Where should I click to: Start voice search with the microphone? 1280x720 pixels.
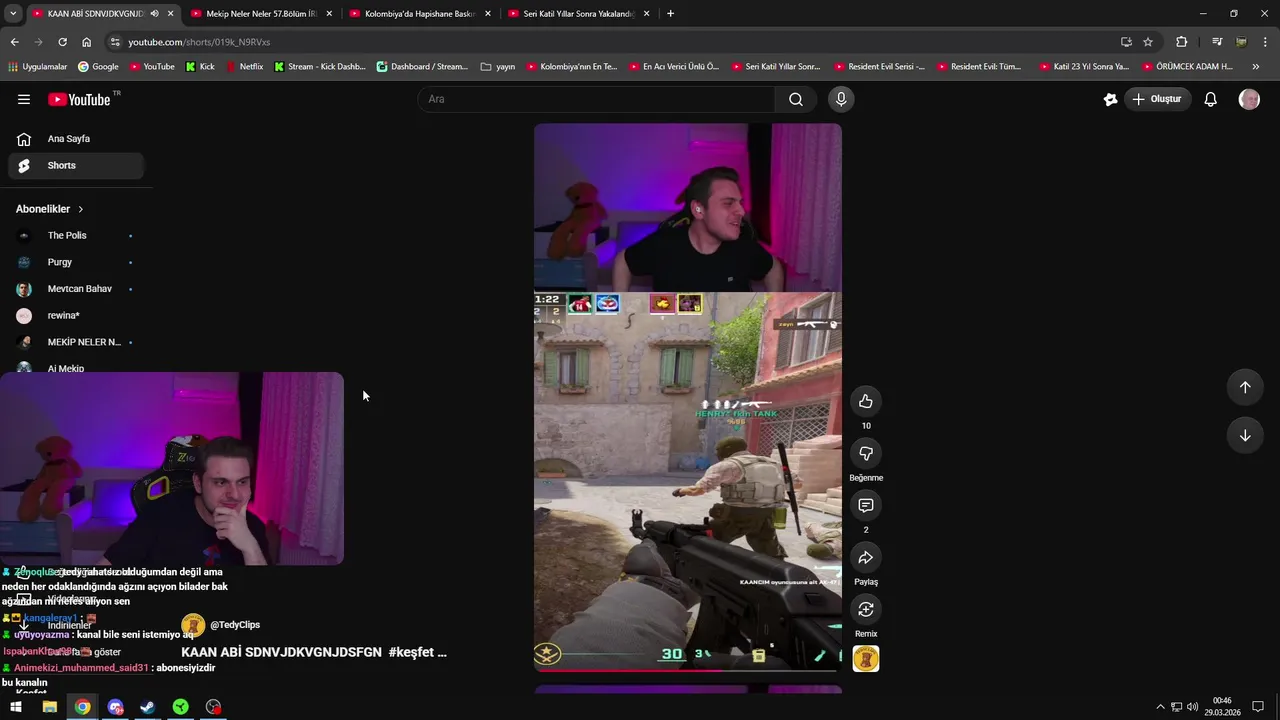[x=841, y=99]
